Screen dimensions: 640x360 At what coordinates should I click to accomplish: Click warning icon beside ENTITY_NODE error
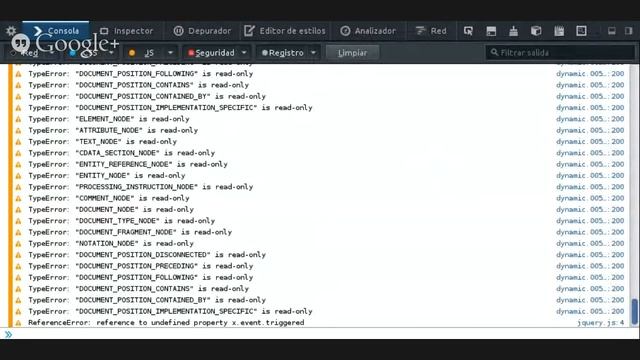[18, 176]
